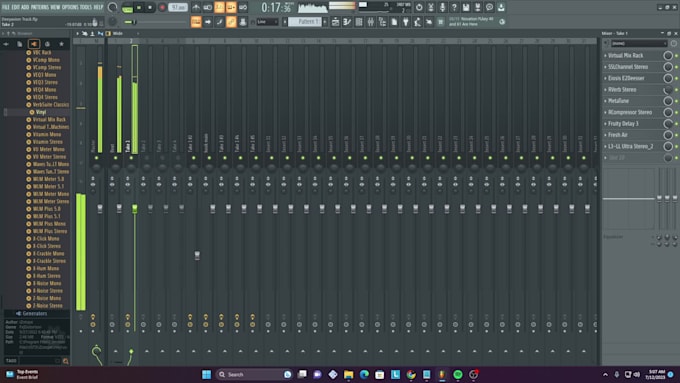Open the TOOLS menu

(x=86, y=7)
